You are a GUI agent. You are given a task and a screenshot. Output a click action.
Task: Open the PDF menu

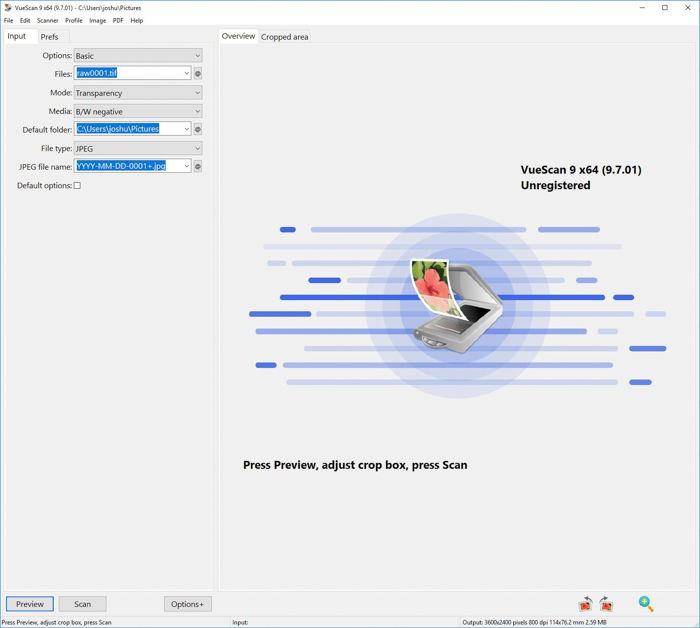[x=118, y=21]
